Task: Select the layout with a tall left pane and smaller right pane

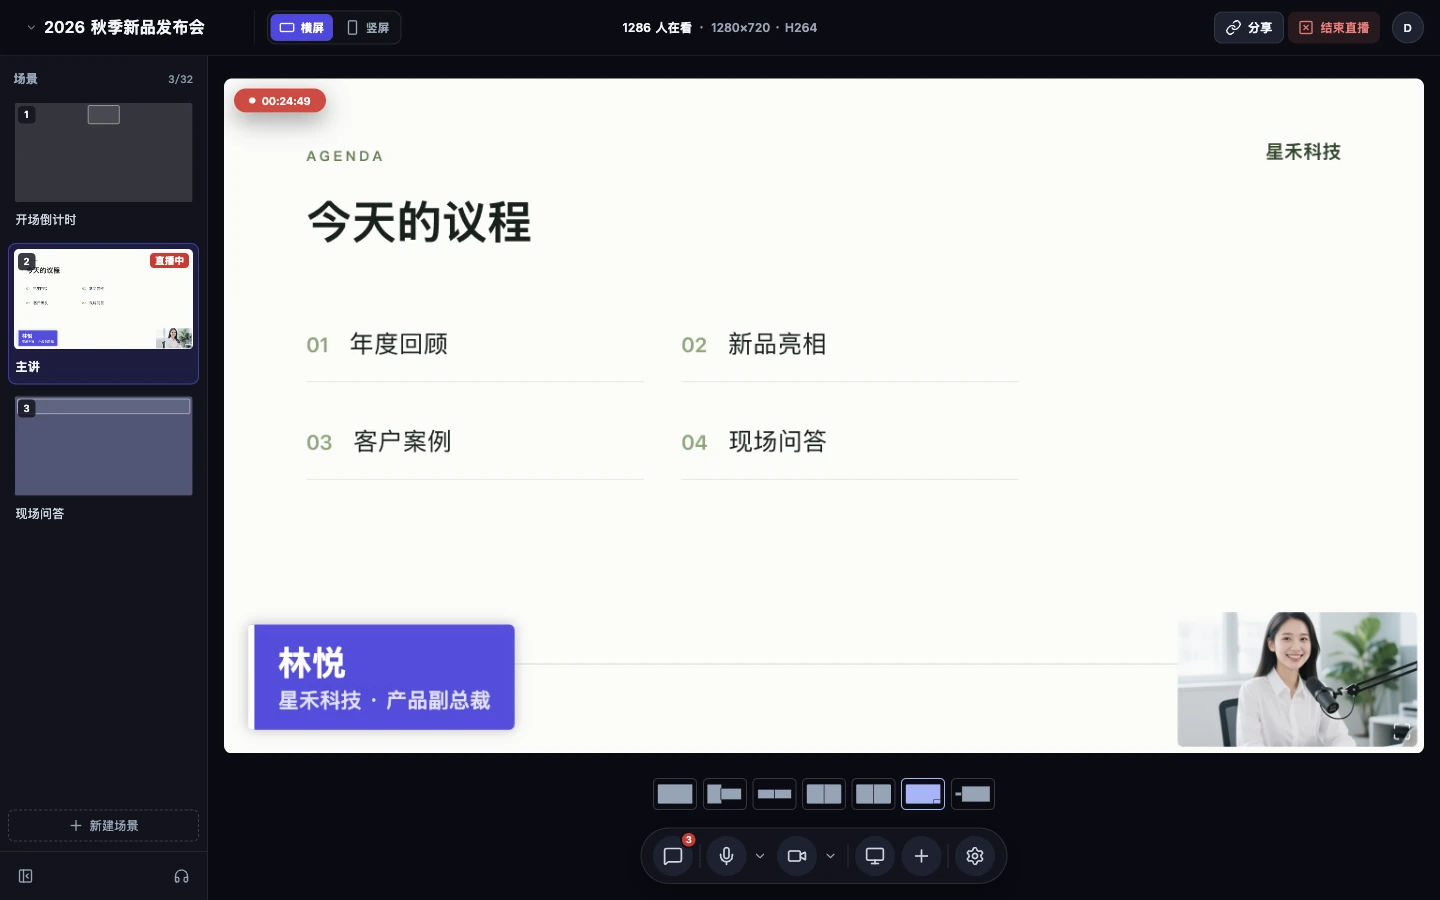Action: coord(725,794)
